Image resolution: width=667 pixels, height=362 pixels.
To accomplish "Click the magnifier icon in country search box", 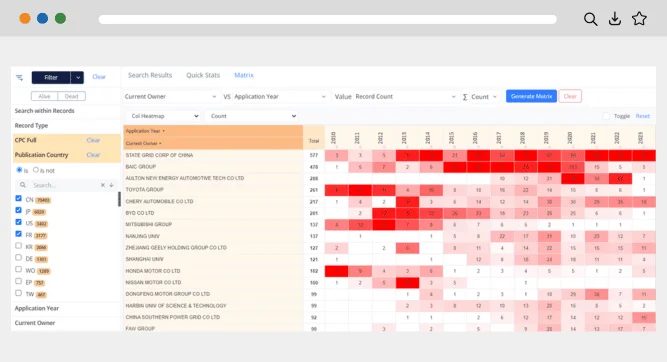I will coord(23,185).
